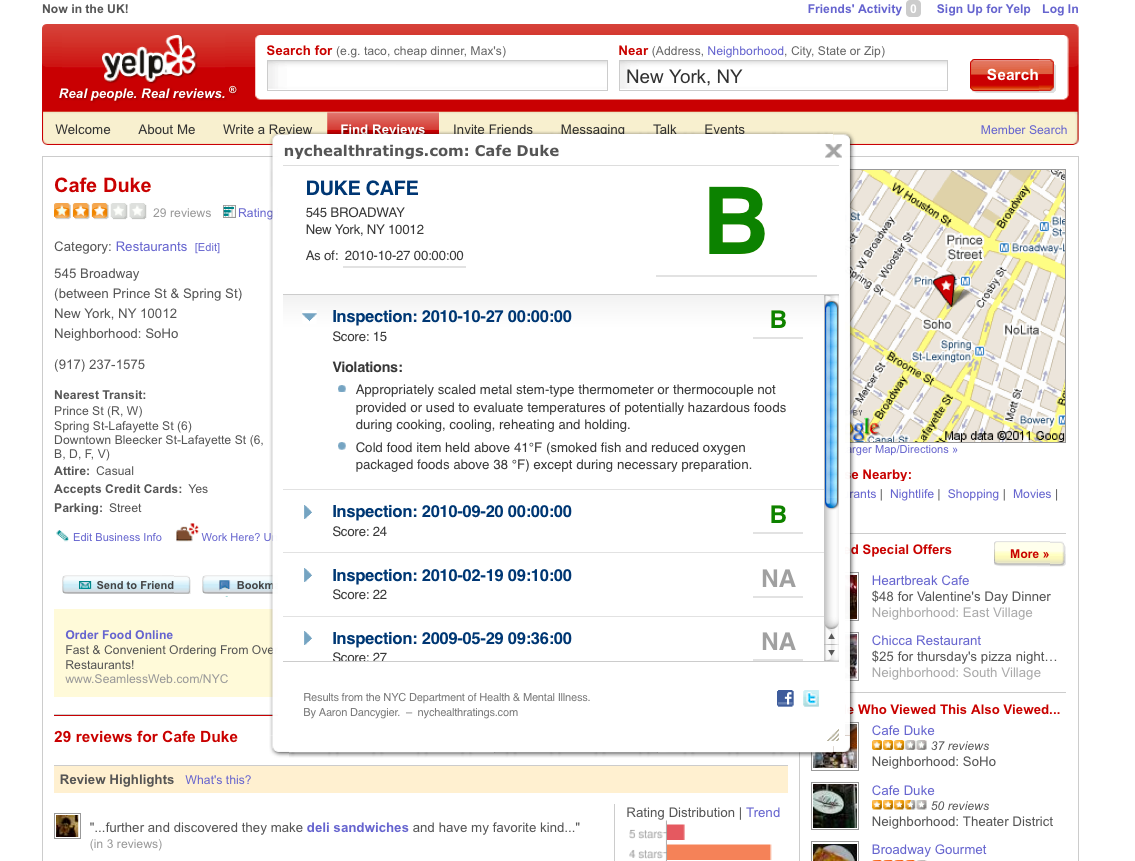
Task: Click the Shopping nearby link
Action: [x=973, y=494]
